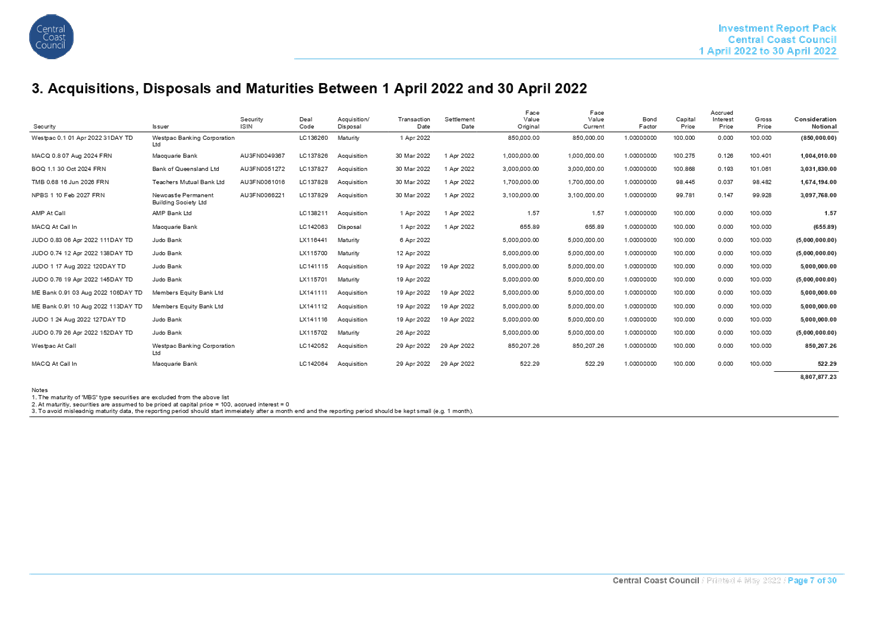
Task: Select security 'BOQ 1.1 30 Oct 2024 FRN'
Action: point(69,169)
